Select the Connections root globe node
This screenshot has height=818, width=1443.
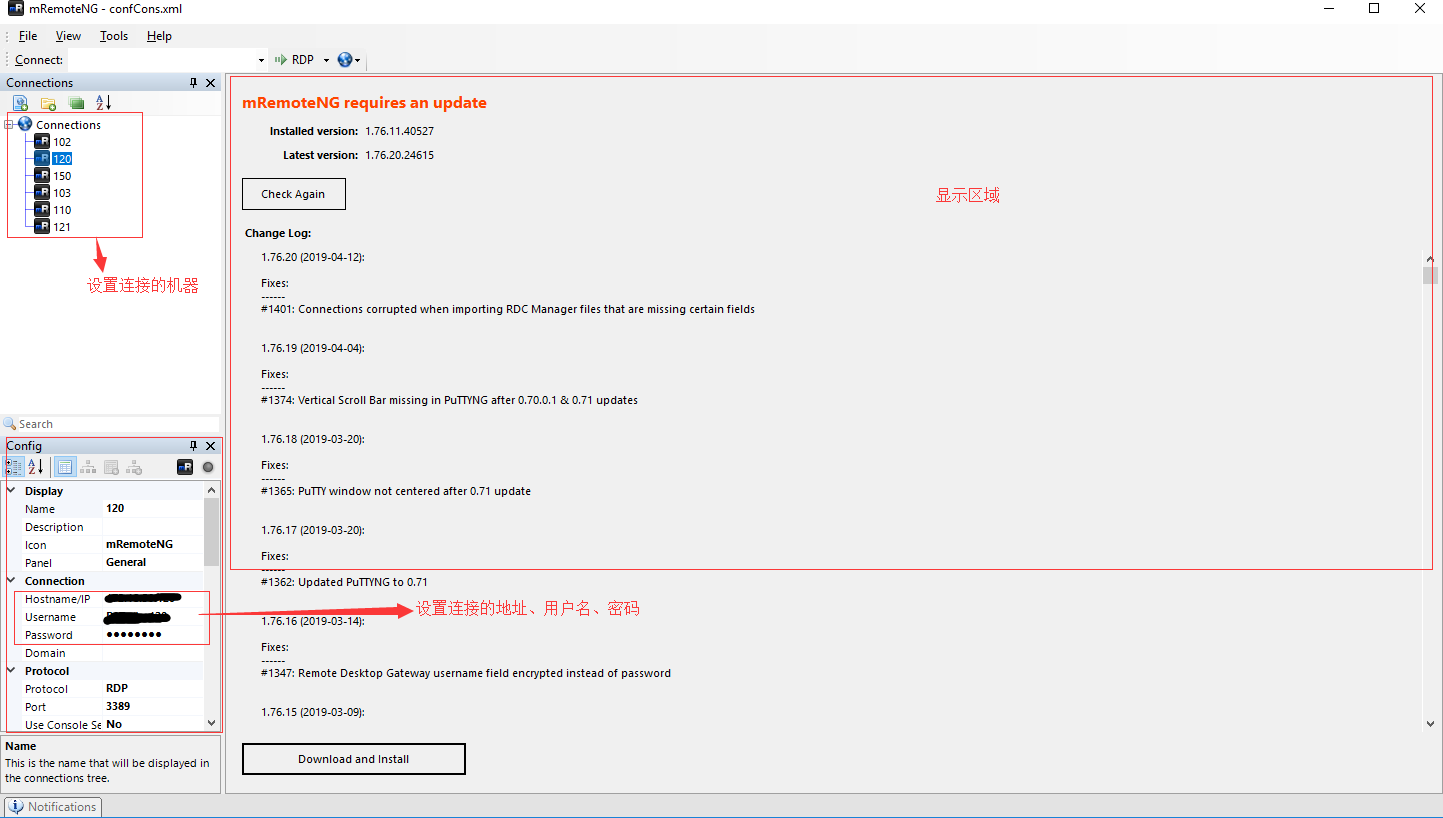[x=25, y=124]
